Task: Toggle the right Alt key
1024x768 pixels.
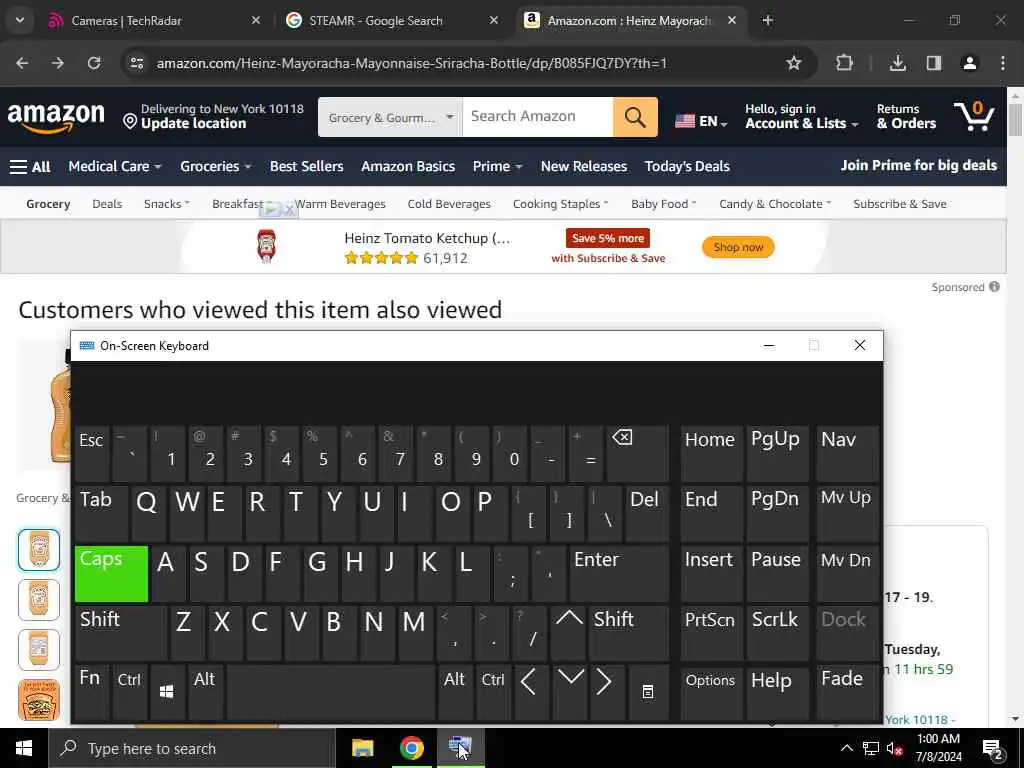Action: (455, 692)
